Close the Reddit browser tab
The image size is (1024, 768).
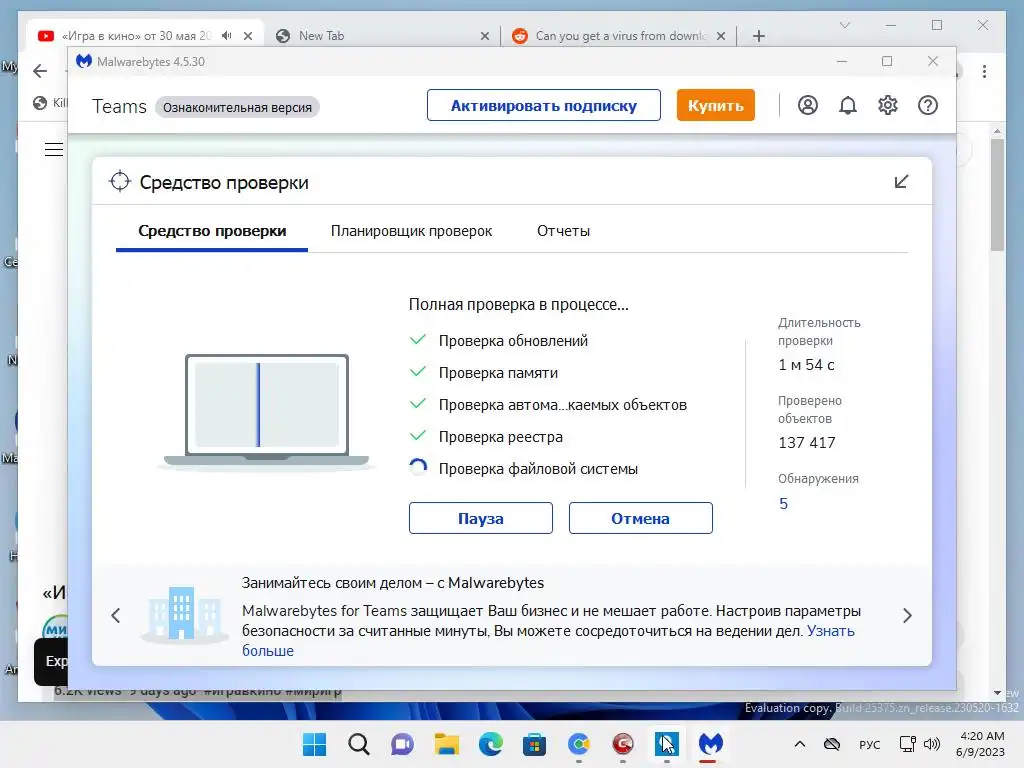coord(721,36)
